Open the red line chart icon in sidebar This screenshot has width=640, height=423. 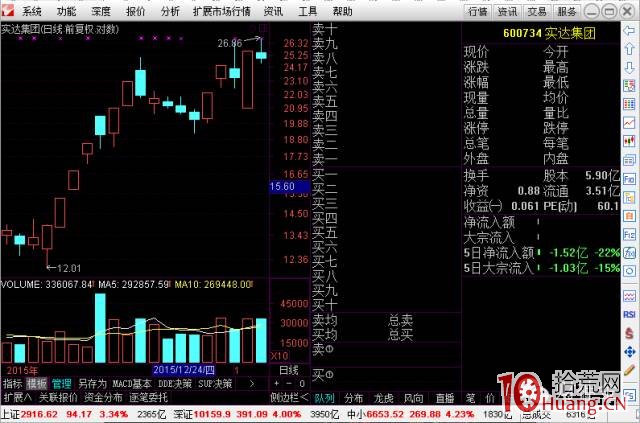(629, 122)
